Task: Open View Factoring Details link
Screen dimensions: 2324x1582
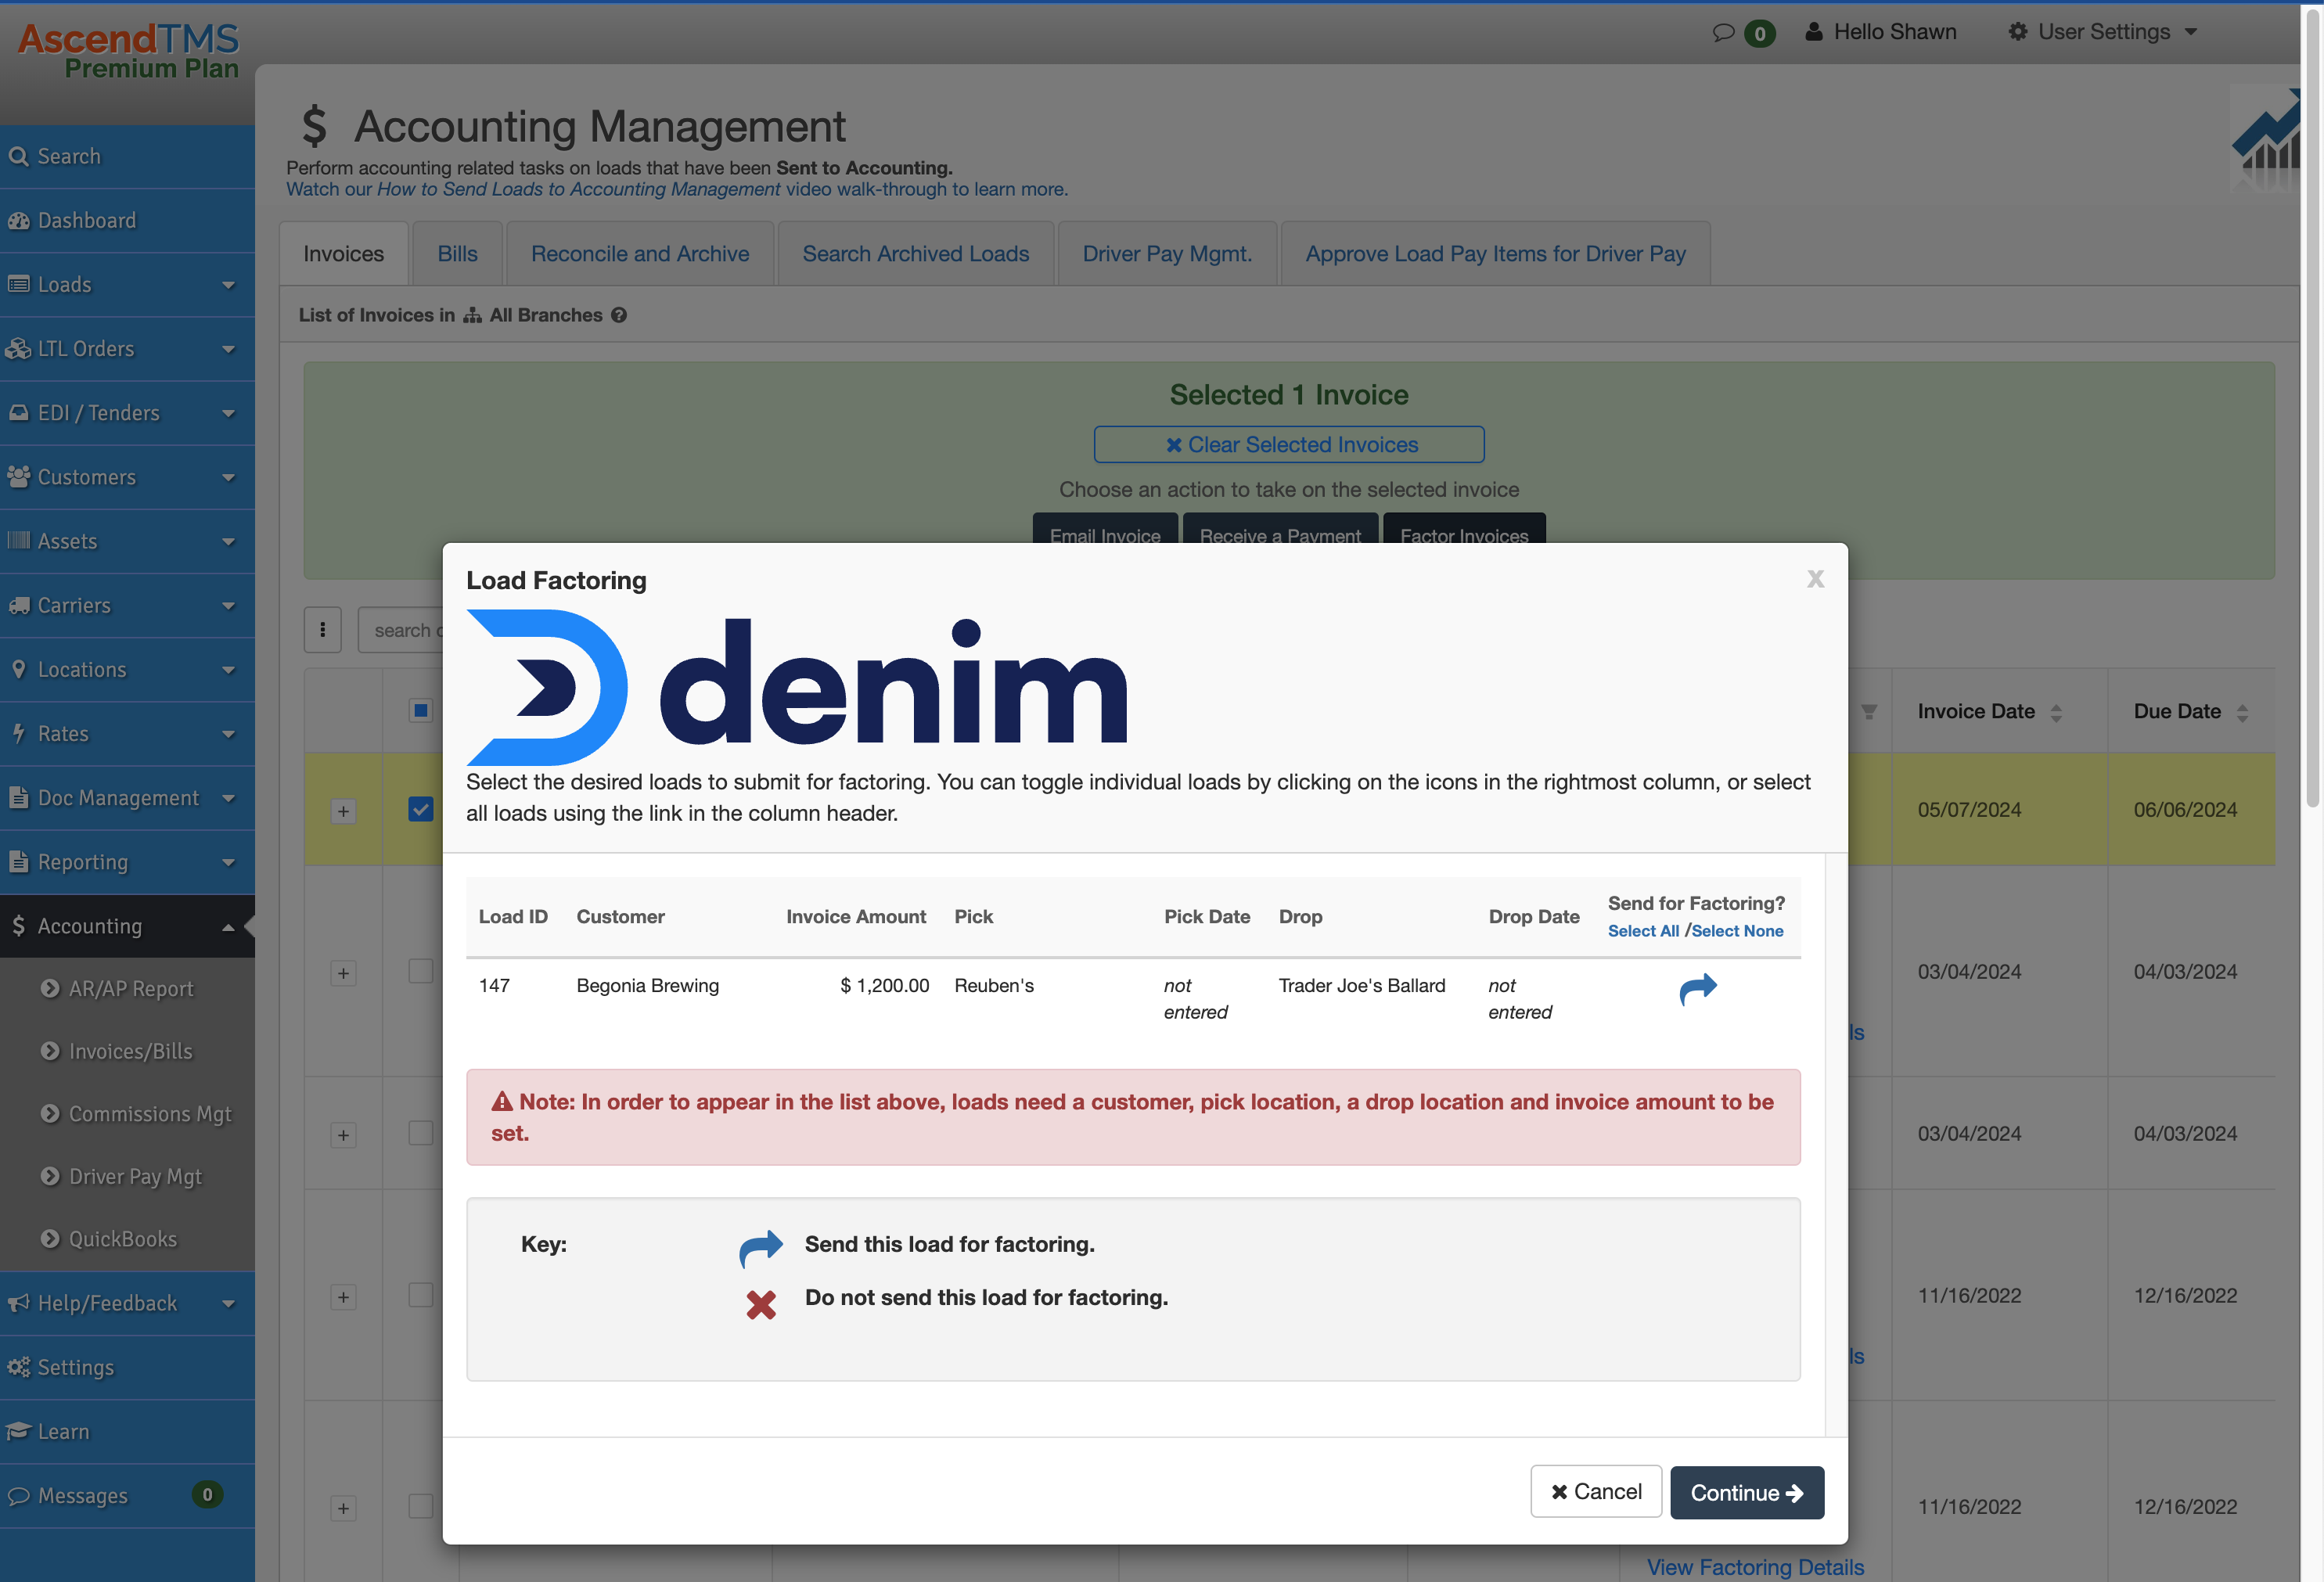Action: tap(1755, 1567)
